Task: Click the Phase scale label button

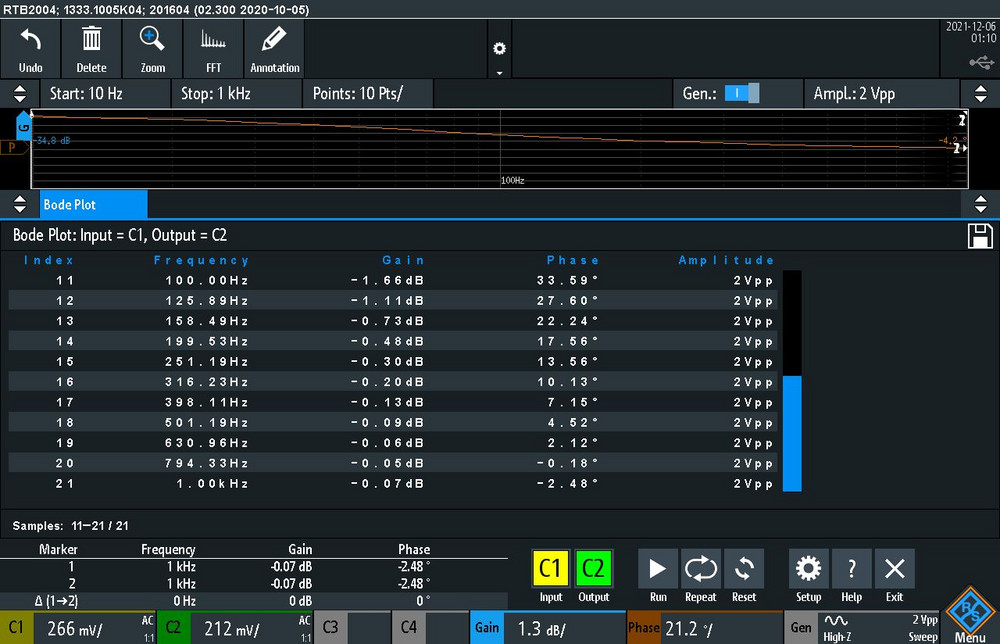Action: 643,628
